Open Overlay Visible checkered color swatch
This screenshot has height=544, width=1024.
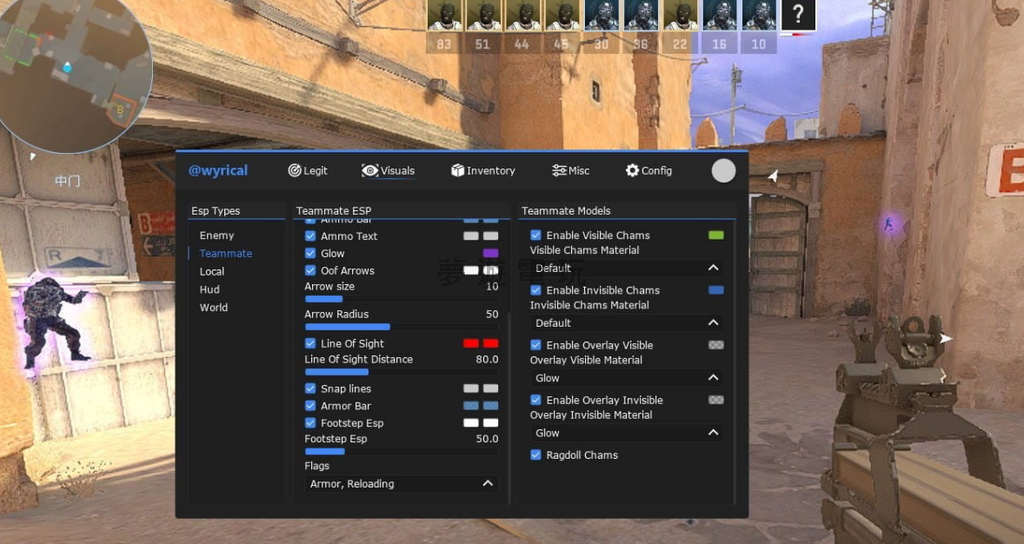click(716, 344)
